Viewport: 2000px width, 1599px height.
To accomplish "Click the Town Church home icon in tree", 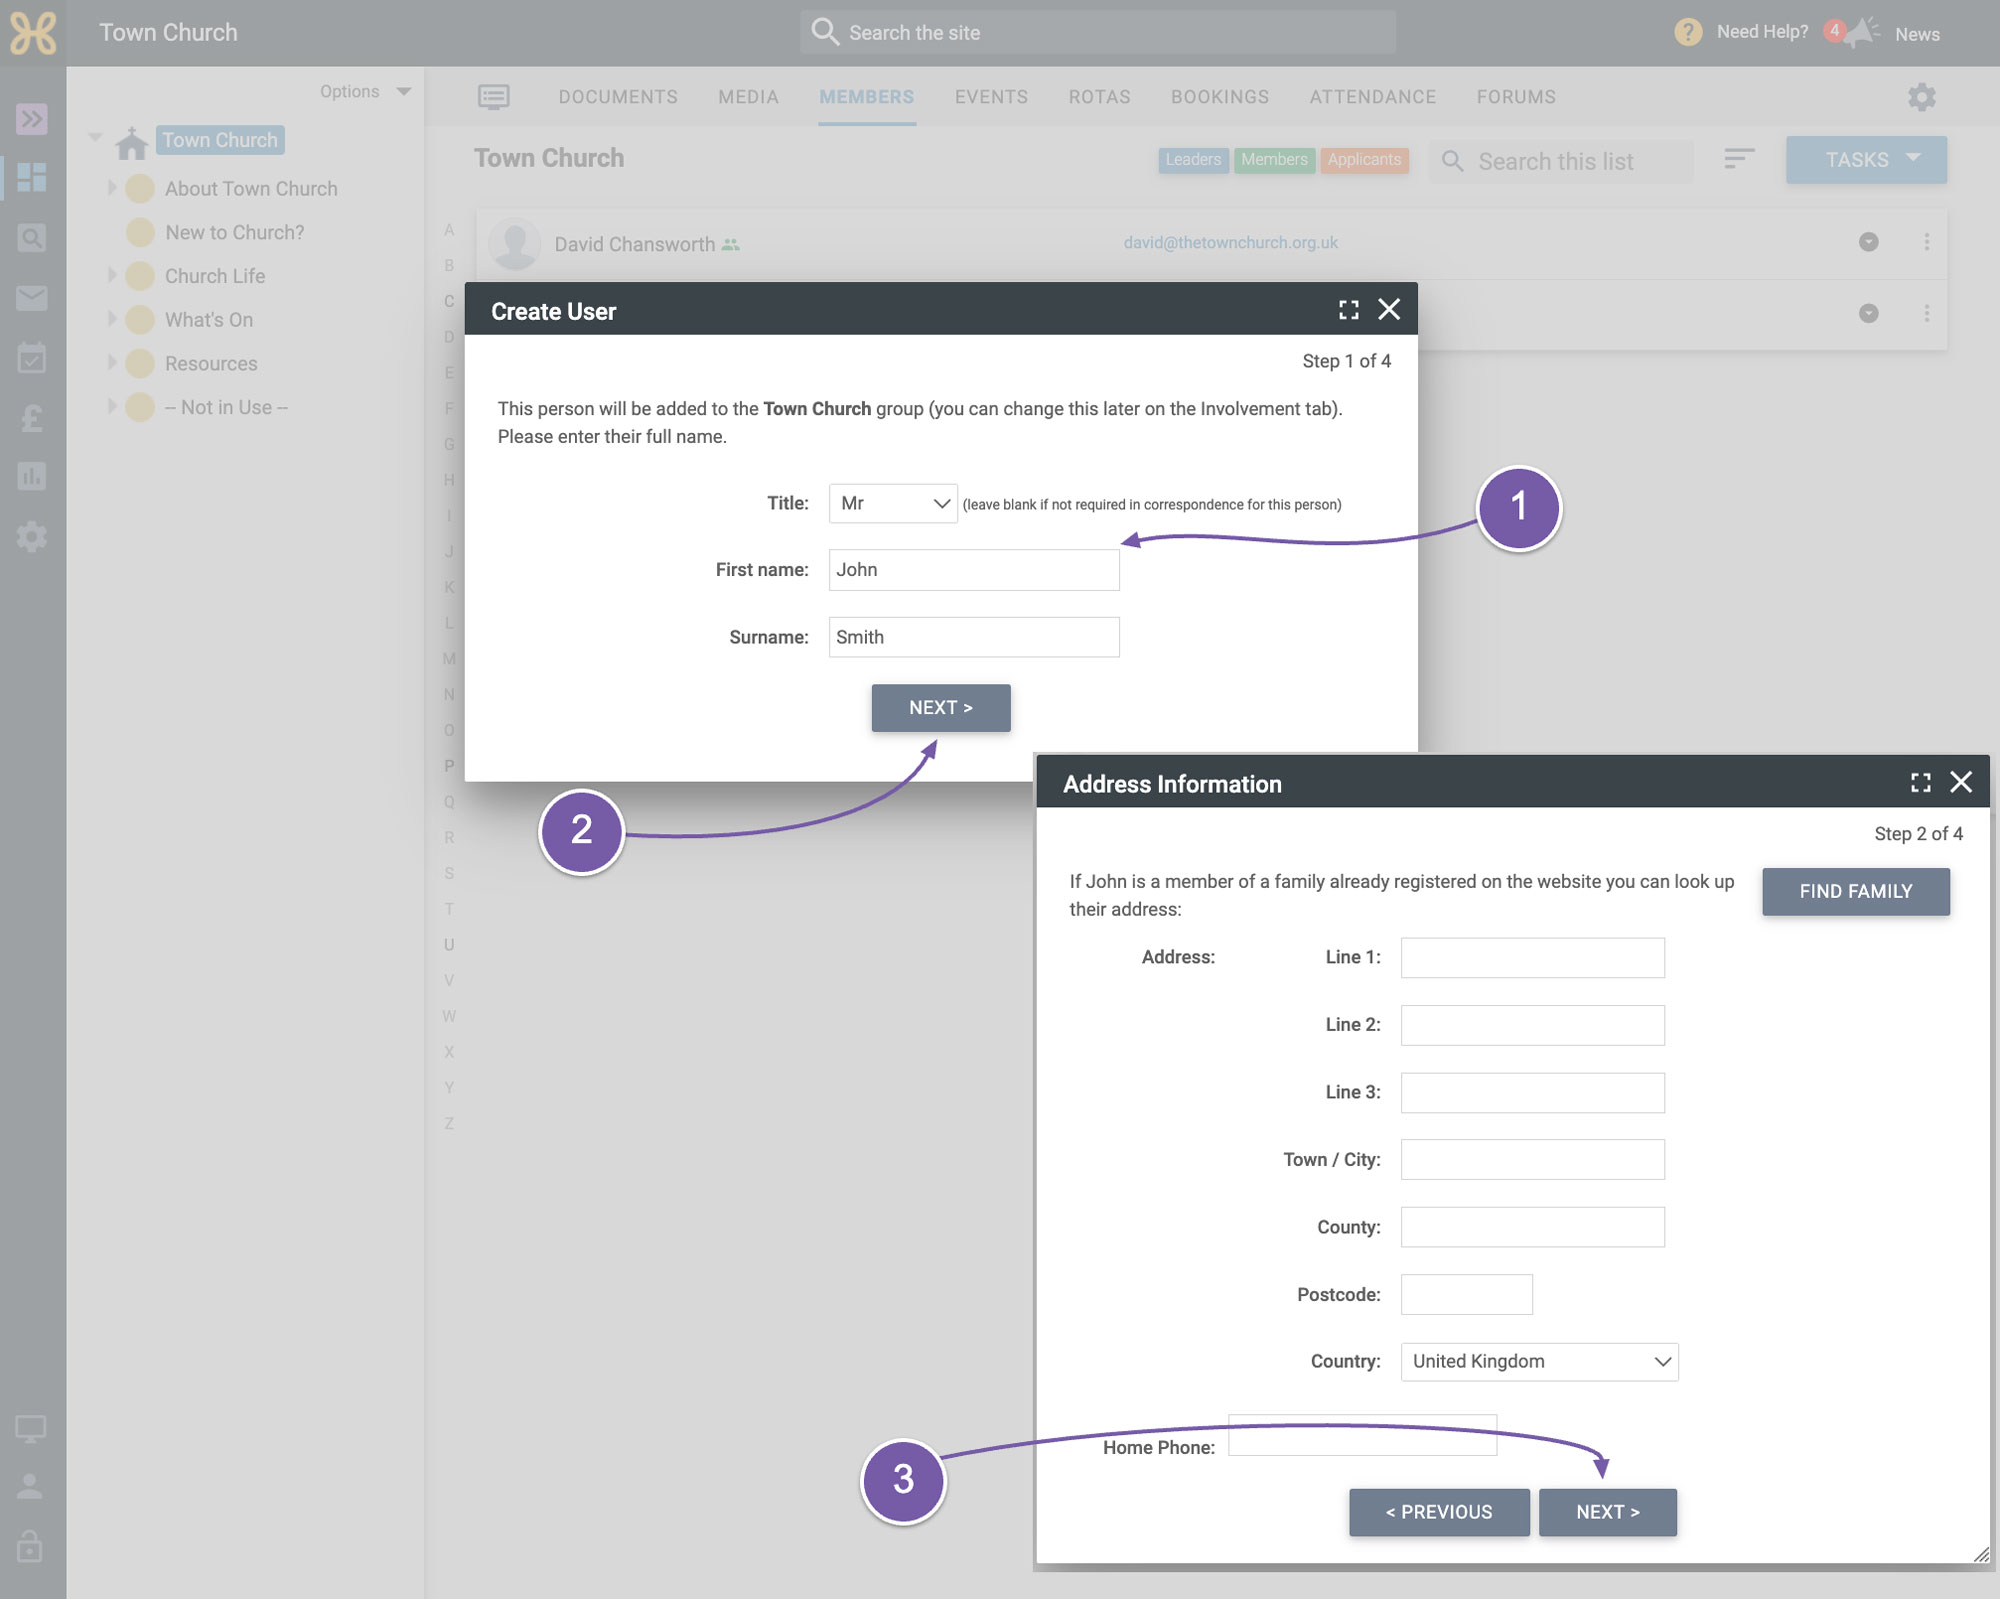I will point(131,142).
